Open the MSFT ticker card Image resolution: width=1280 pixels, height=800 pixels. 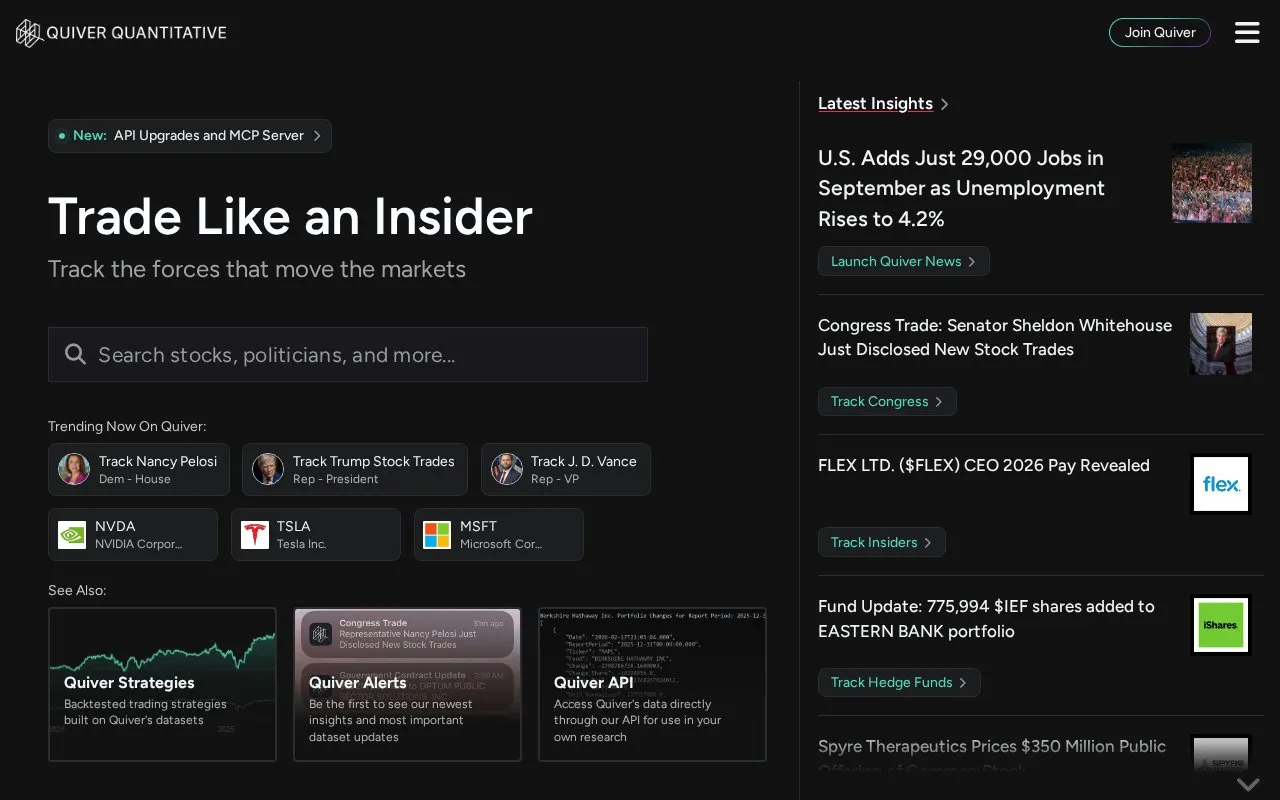(499, 535)
